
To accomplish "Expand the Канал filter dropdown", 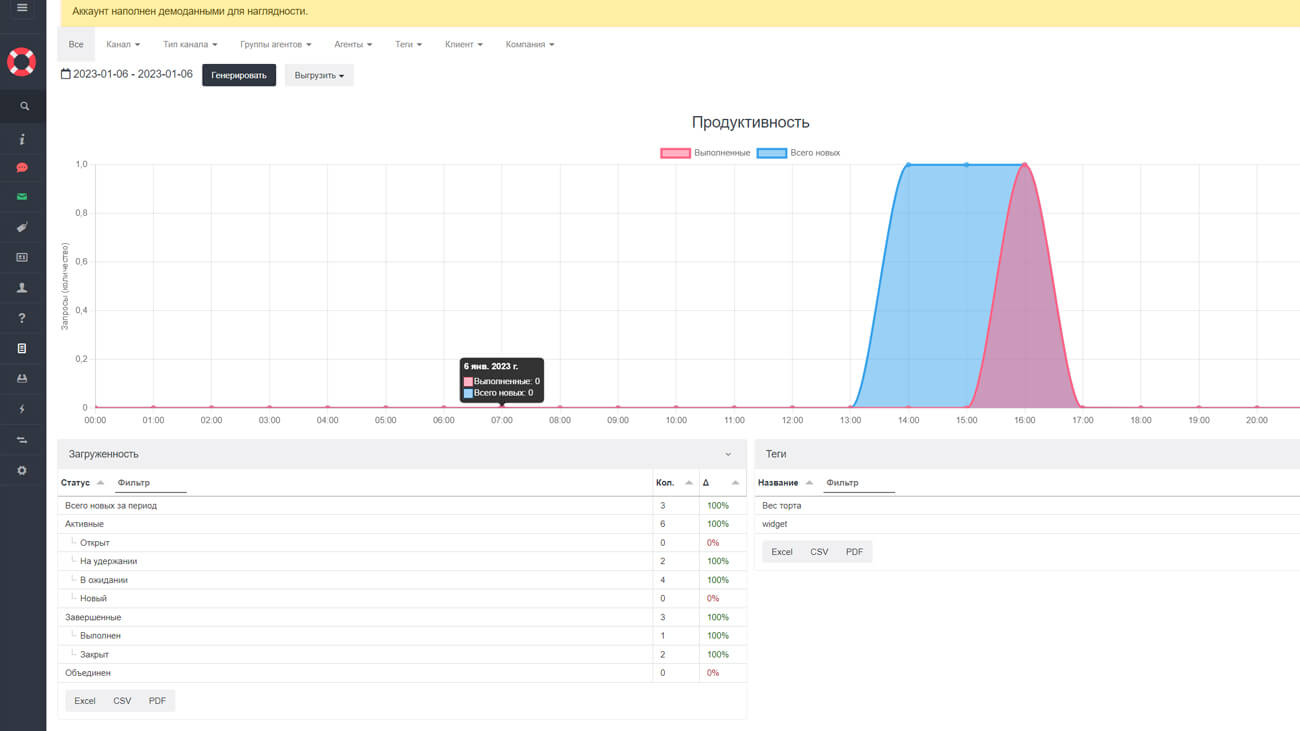I will tap(123, 45).
